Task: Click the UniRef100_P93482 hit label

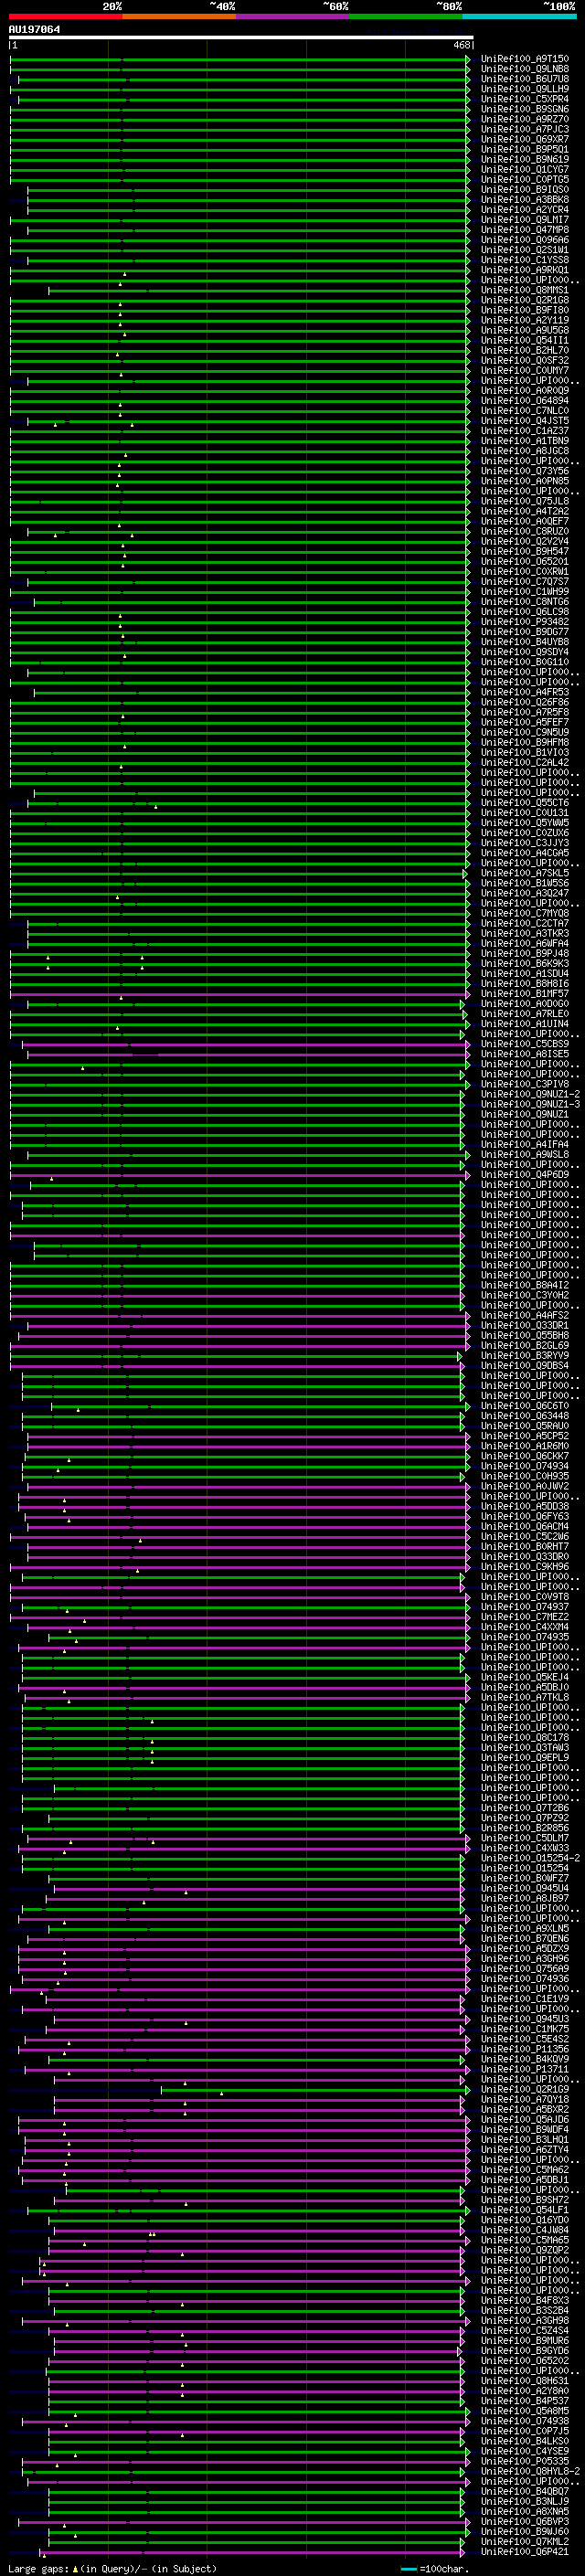Action: [x=525, y=622]
